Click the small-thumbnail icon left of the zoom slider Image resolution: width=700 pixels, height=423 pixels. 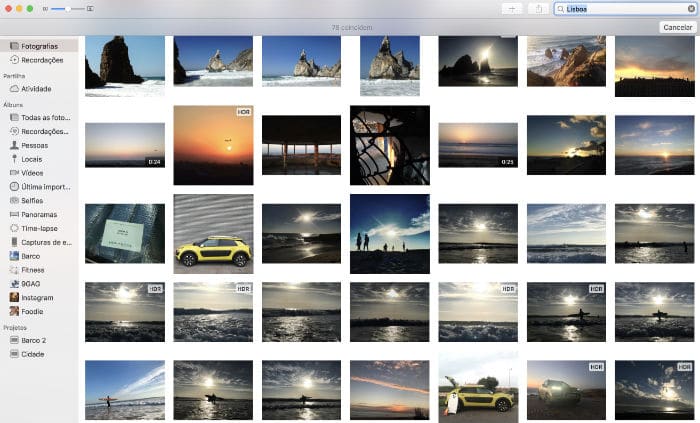click(45, 8)
